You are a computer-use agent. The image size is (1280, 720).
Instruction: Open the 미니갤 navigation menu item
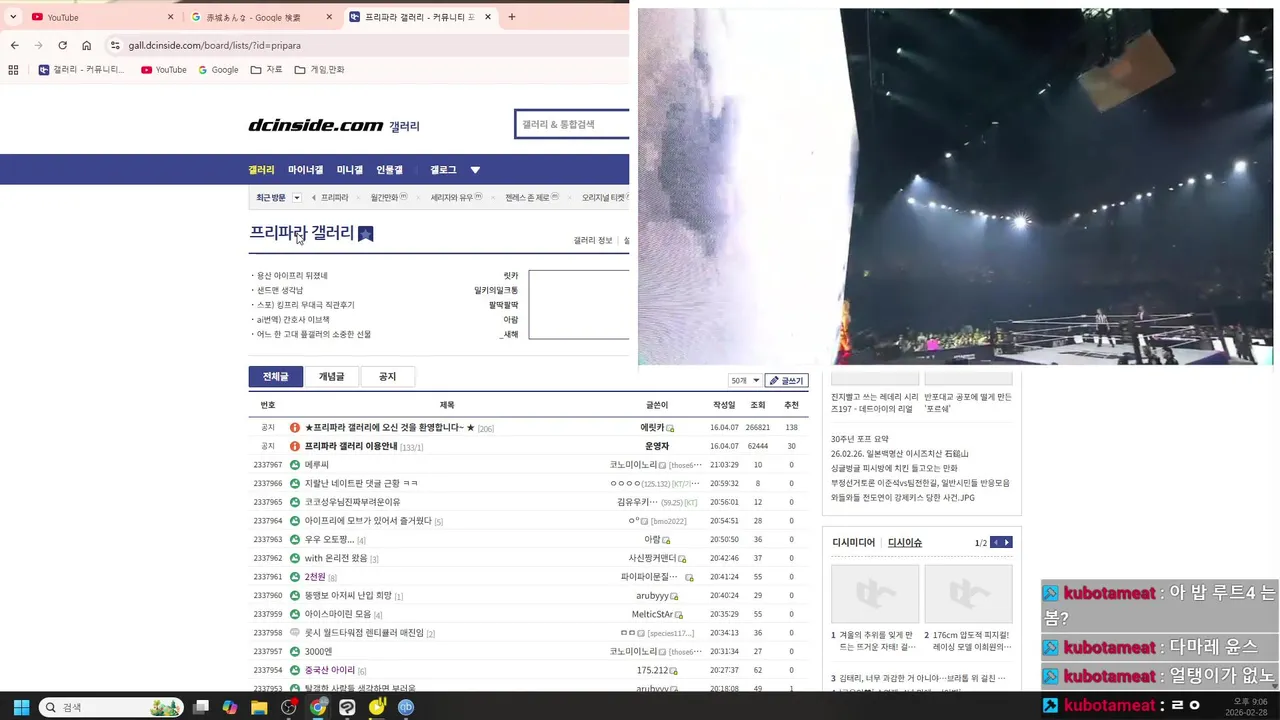(x=350, y=170)
